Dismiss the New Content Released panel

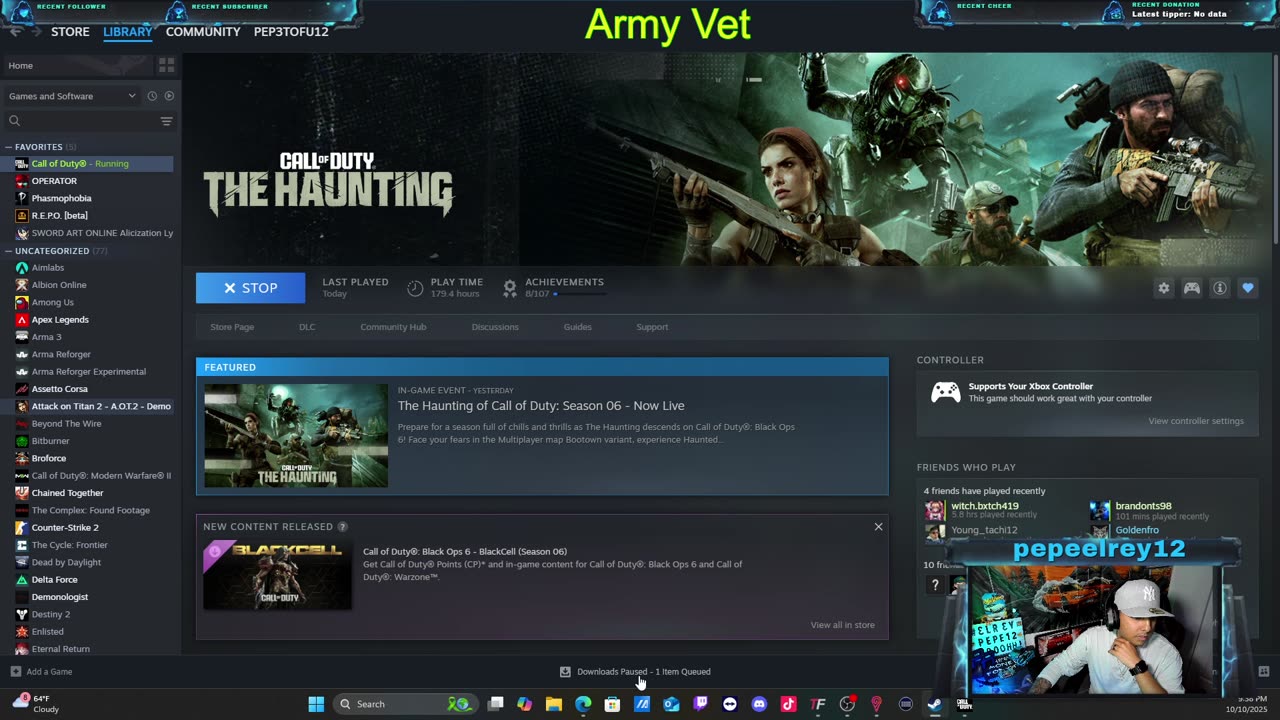[878, 527]
